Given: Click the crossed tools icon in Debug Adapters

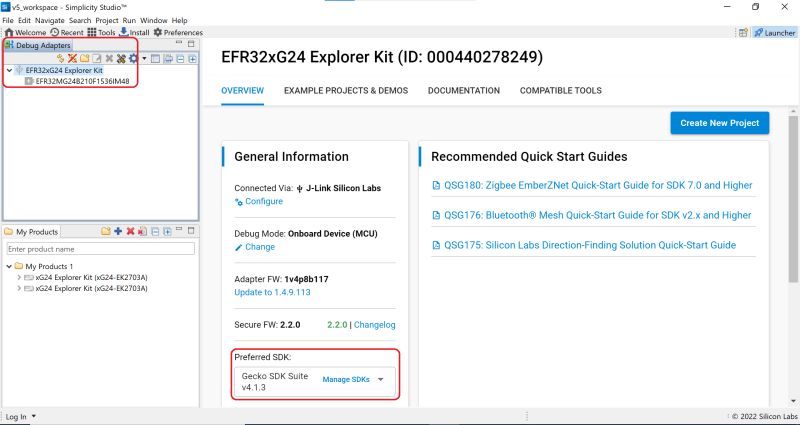Looking at the screenshot, I should (x=121, y=59).
